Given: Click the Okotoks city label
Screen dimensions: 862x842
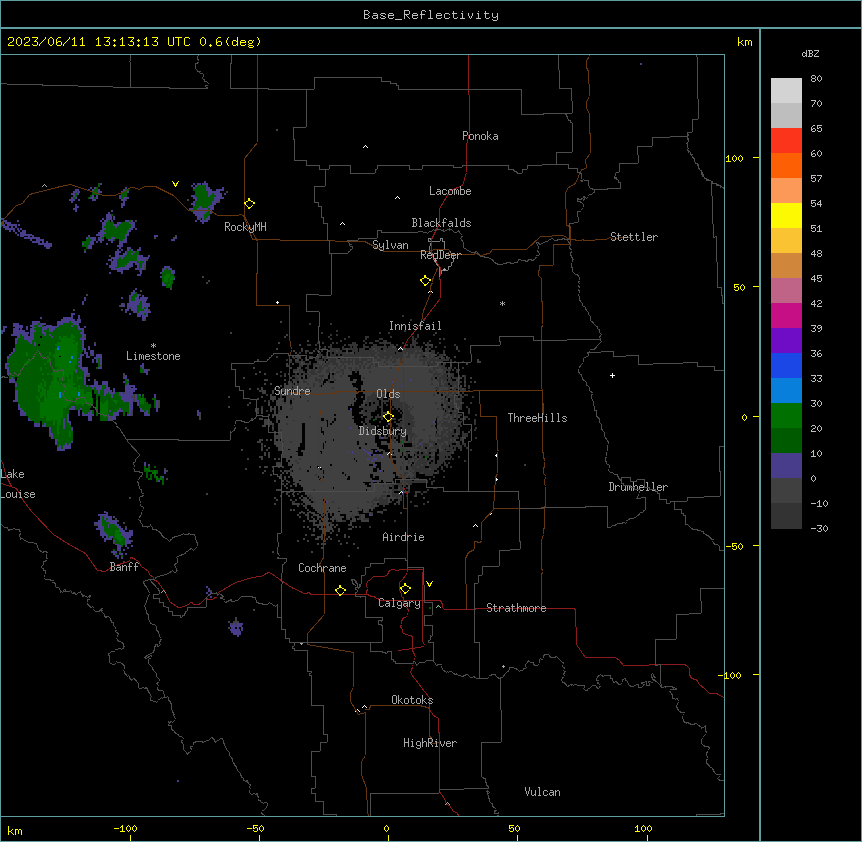Looking at the screenshot, I should (412, 700).
